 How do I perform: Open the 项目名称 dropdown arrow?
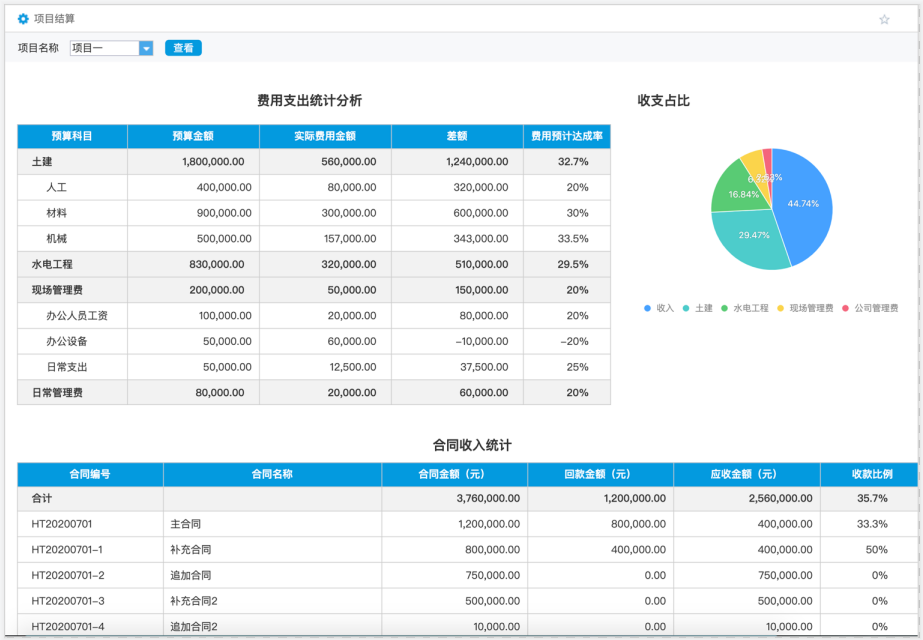[x=146, y=48]
